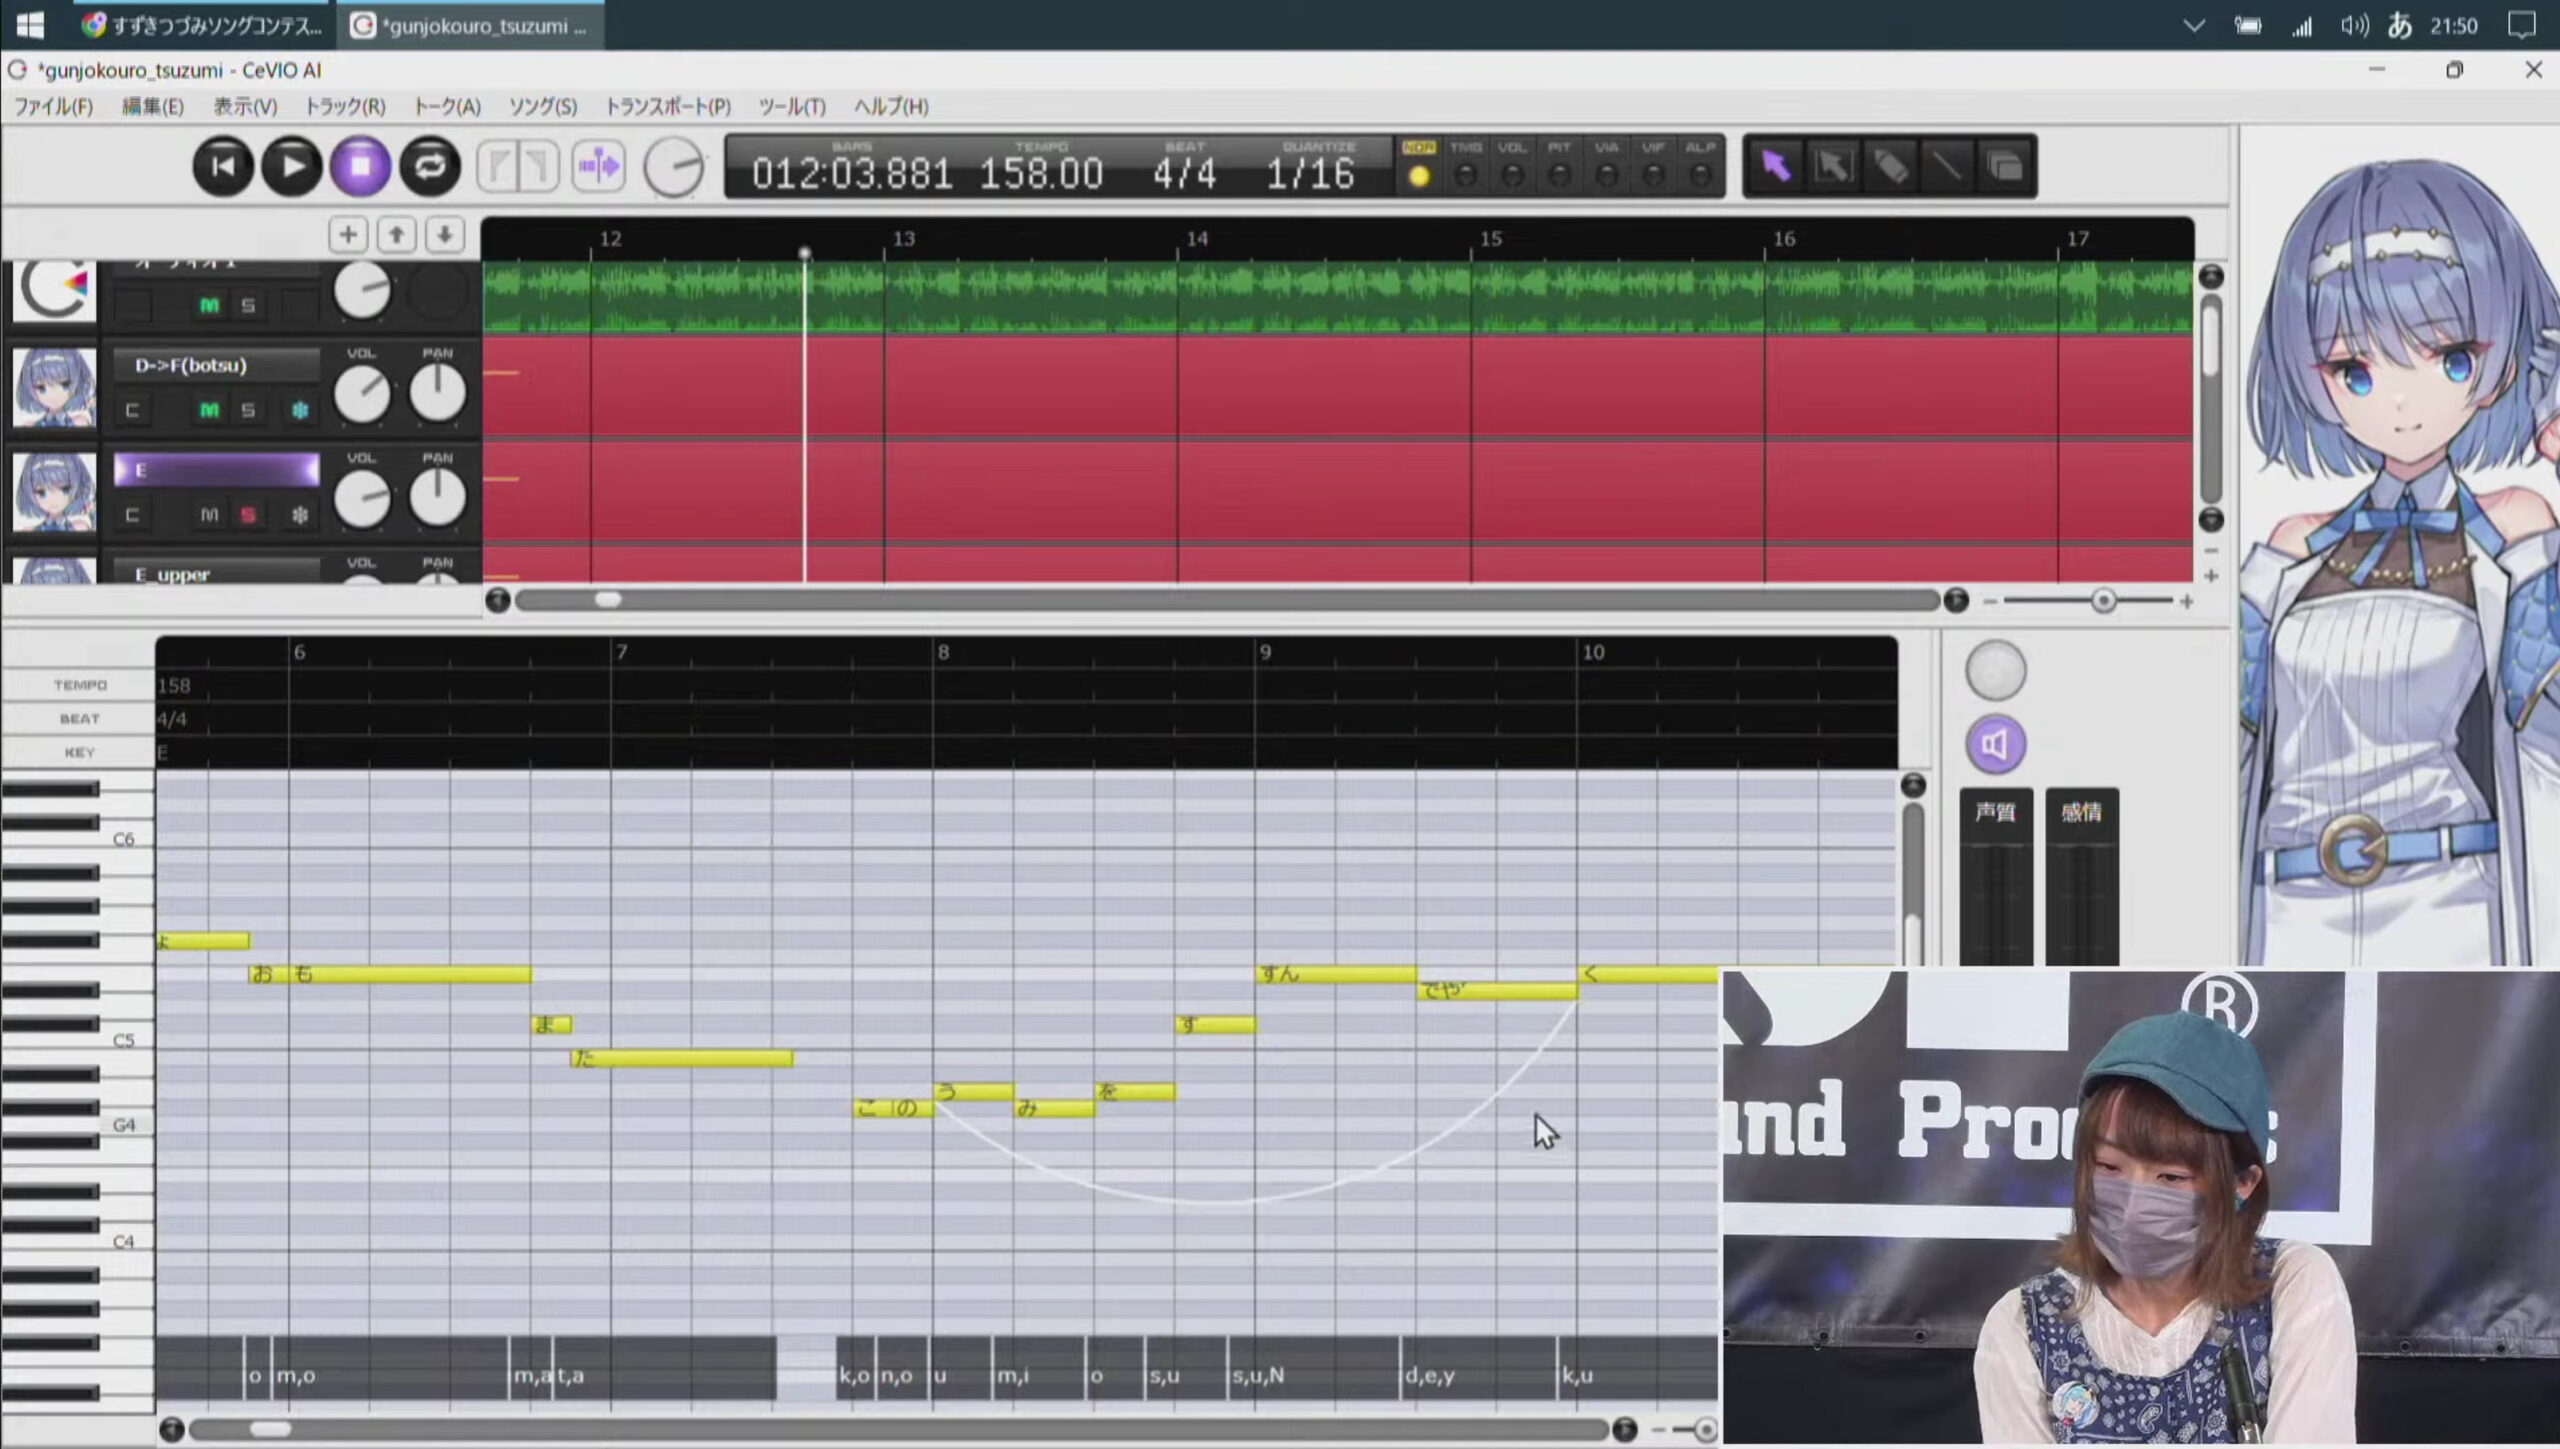This screenshot has width=2560, height=1449.
Task: Select the secondary arrow range-select tool
Action: (x=1832, y=166)
